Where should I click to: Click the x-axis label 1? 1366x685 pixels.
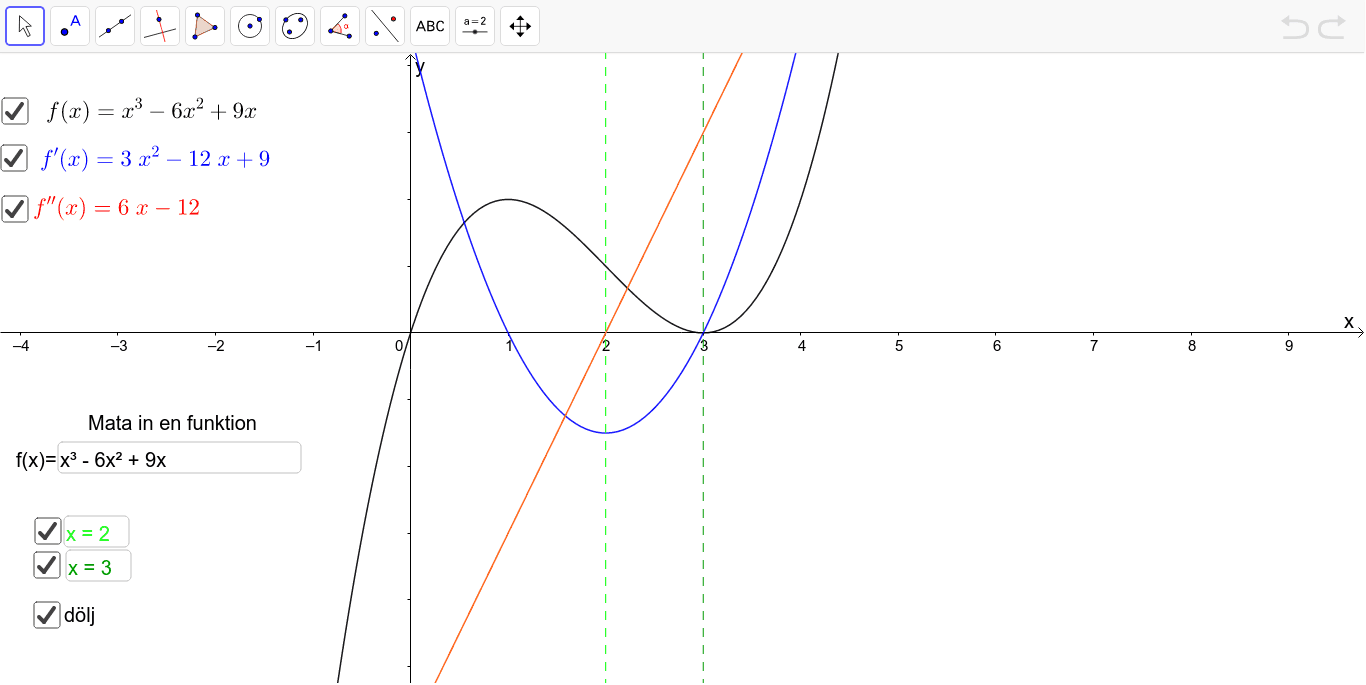(509, 346)
